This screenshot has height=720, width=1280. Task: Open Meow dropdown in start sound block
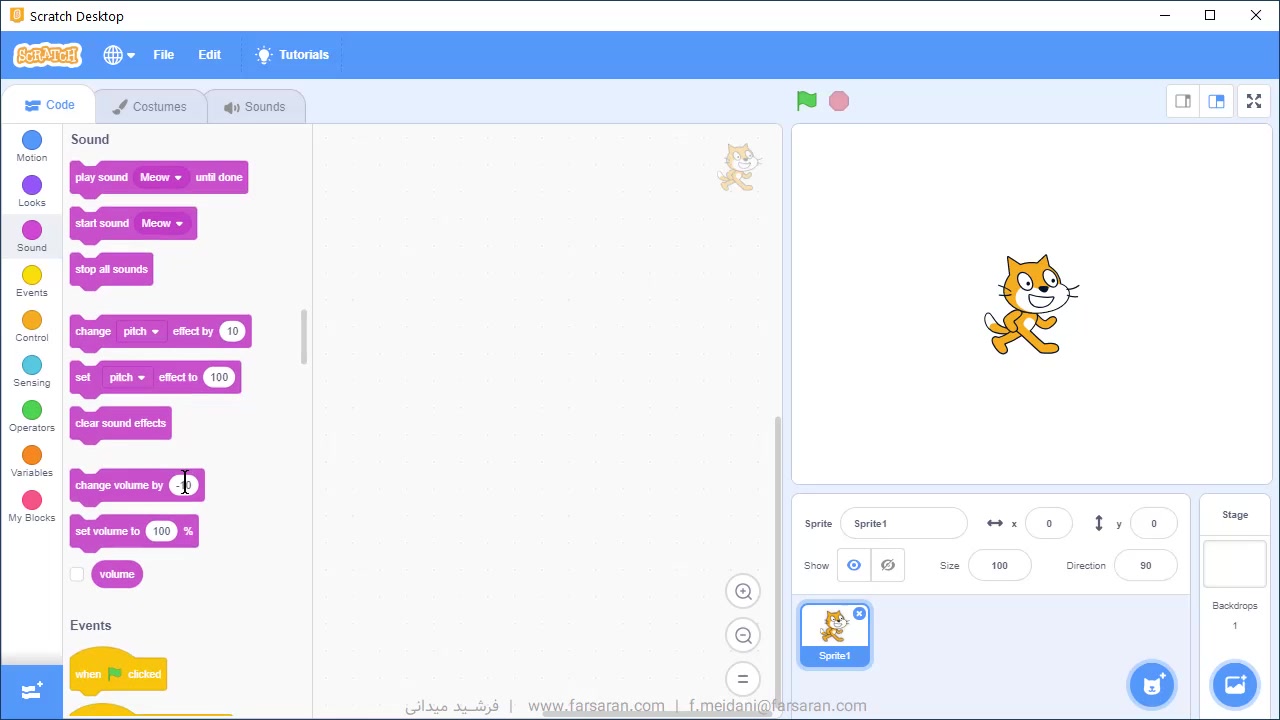162,223
